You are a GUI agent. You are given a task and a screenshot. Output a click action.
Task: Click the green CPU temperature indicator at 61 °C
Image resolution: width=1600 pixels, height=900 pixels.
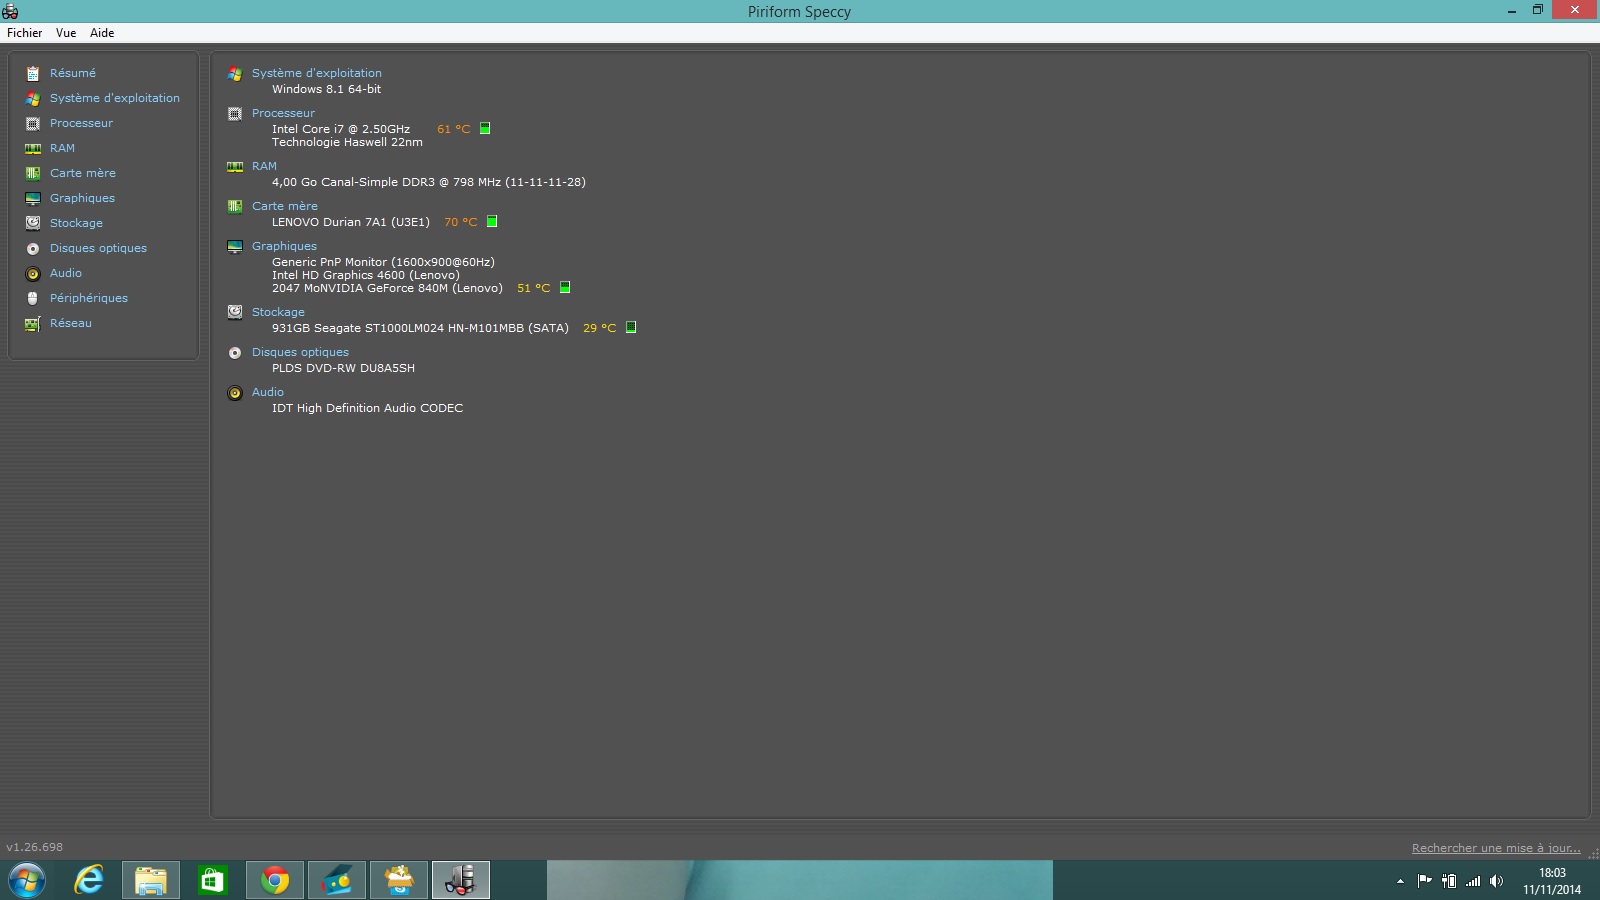click(485, 128)
